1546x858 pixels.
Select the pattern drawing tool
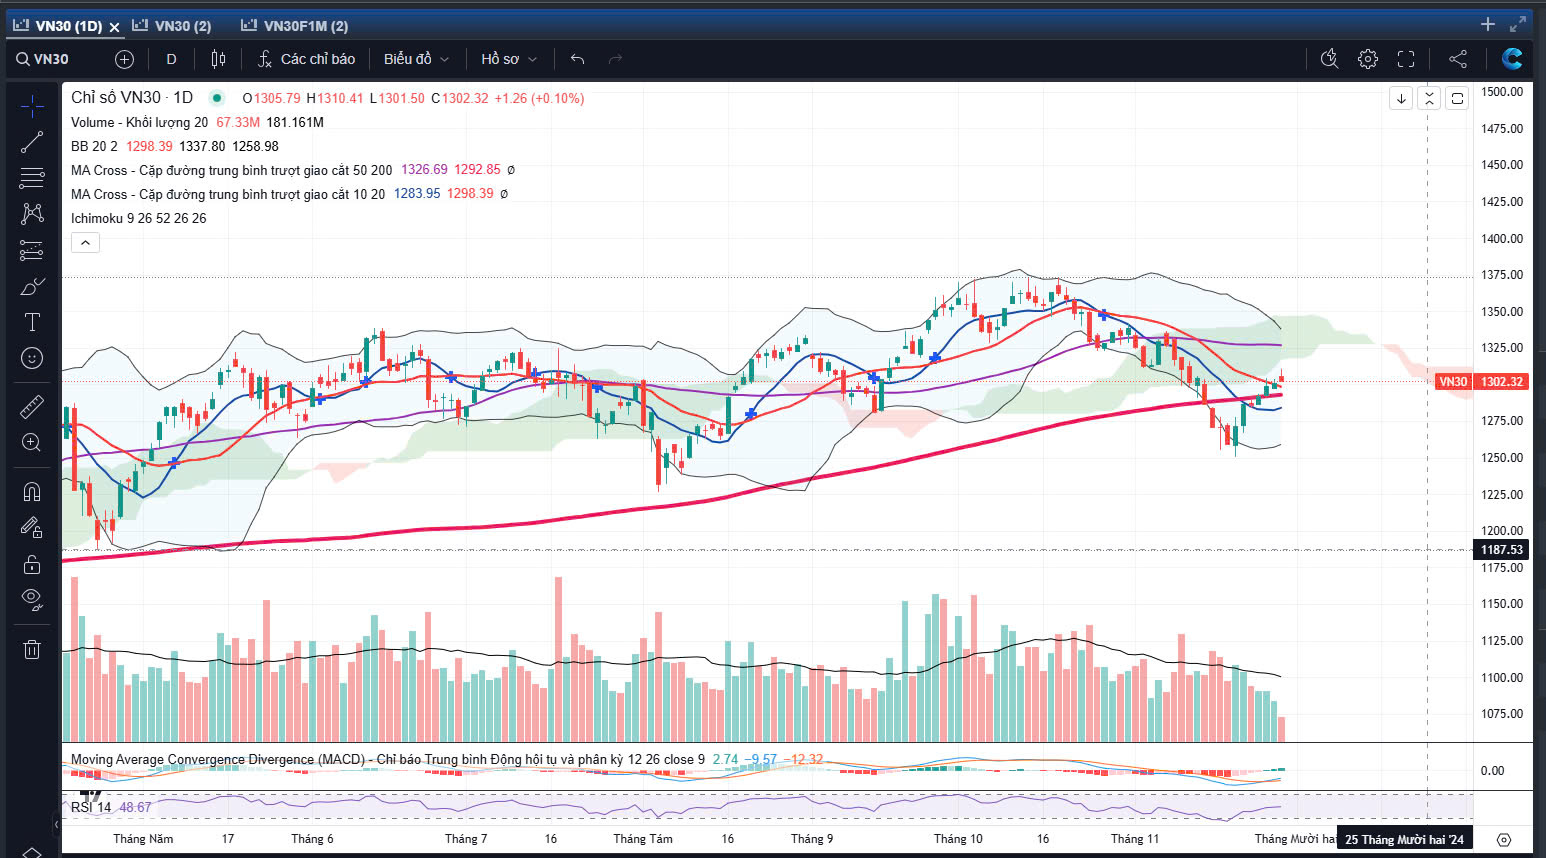(x=32, y=214)
